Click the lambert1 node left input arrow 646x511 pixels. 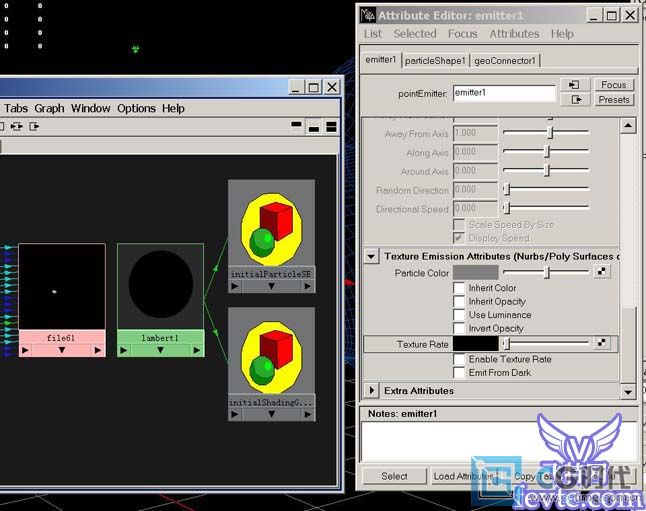click(x=124, y=350)
